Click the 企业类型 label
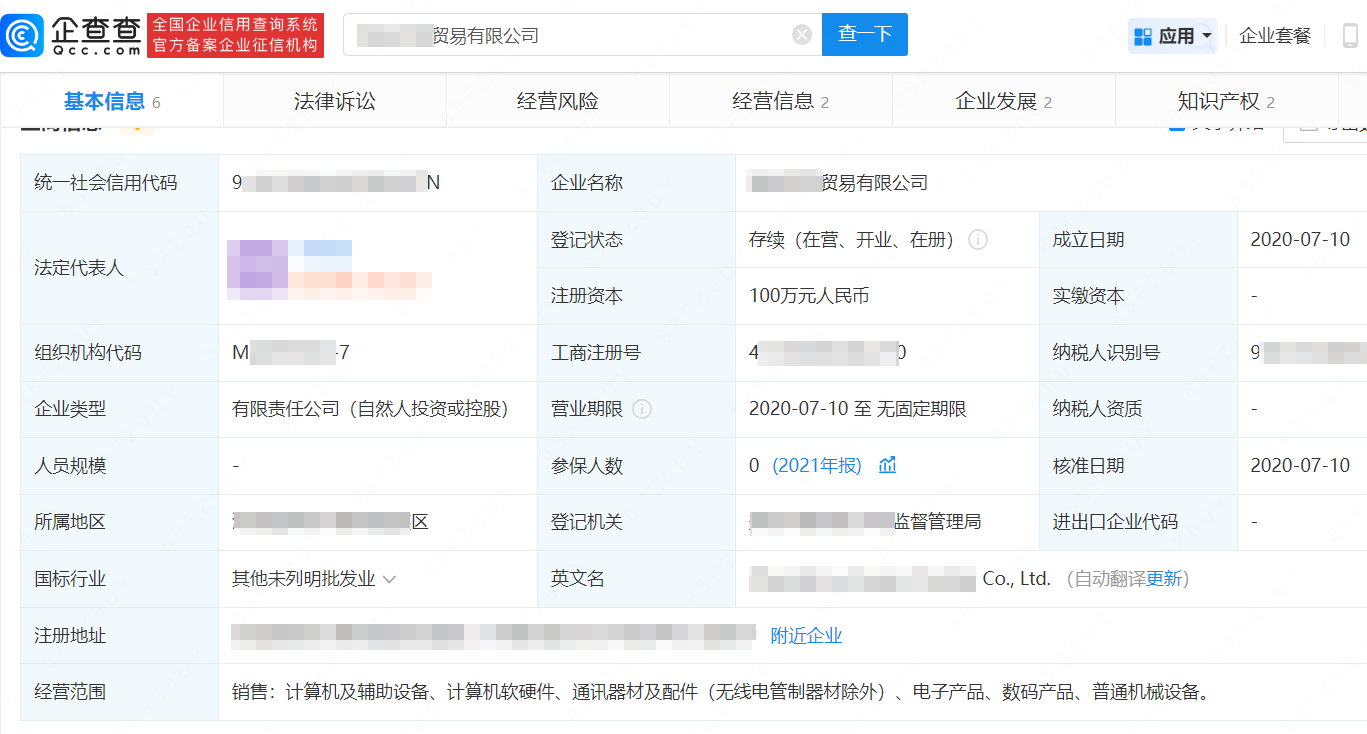The image size is (1367, 734). coord(70,409)
